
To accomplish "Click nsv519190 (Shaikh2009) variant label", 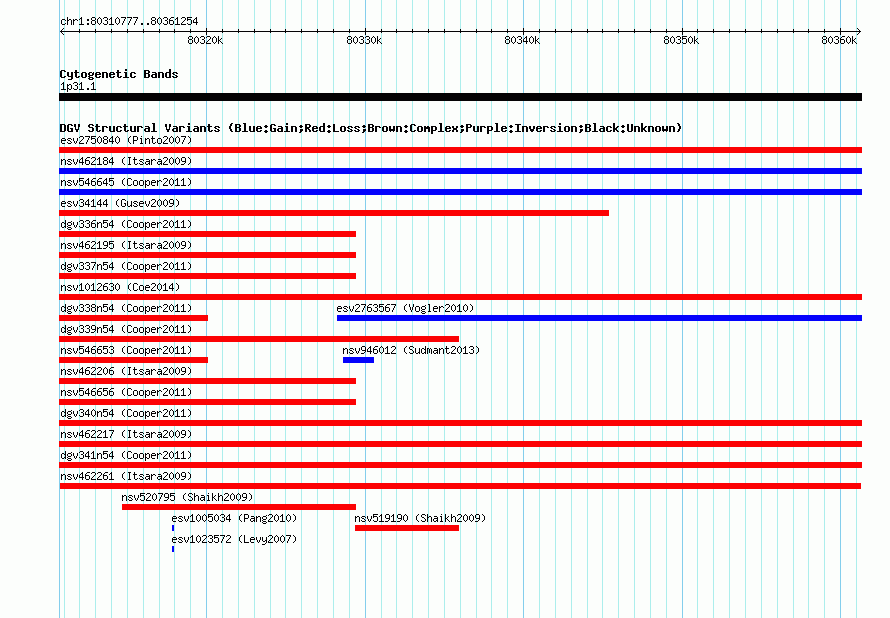I will click(x=420, y=518).
